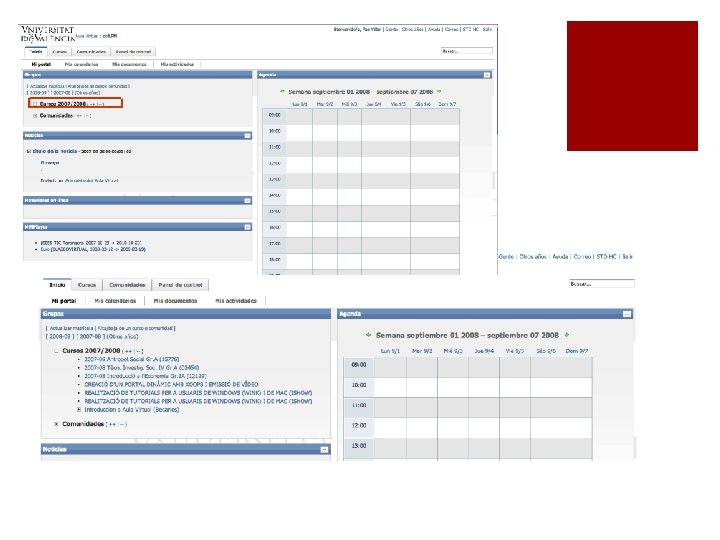This screenshot has width=720, height=540.
Task: Expand all with ++ beside Cursos 2007/2008
Action: coord(128,351)
